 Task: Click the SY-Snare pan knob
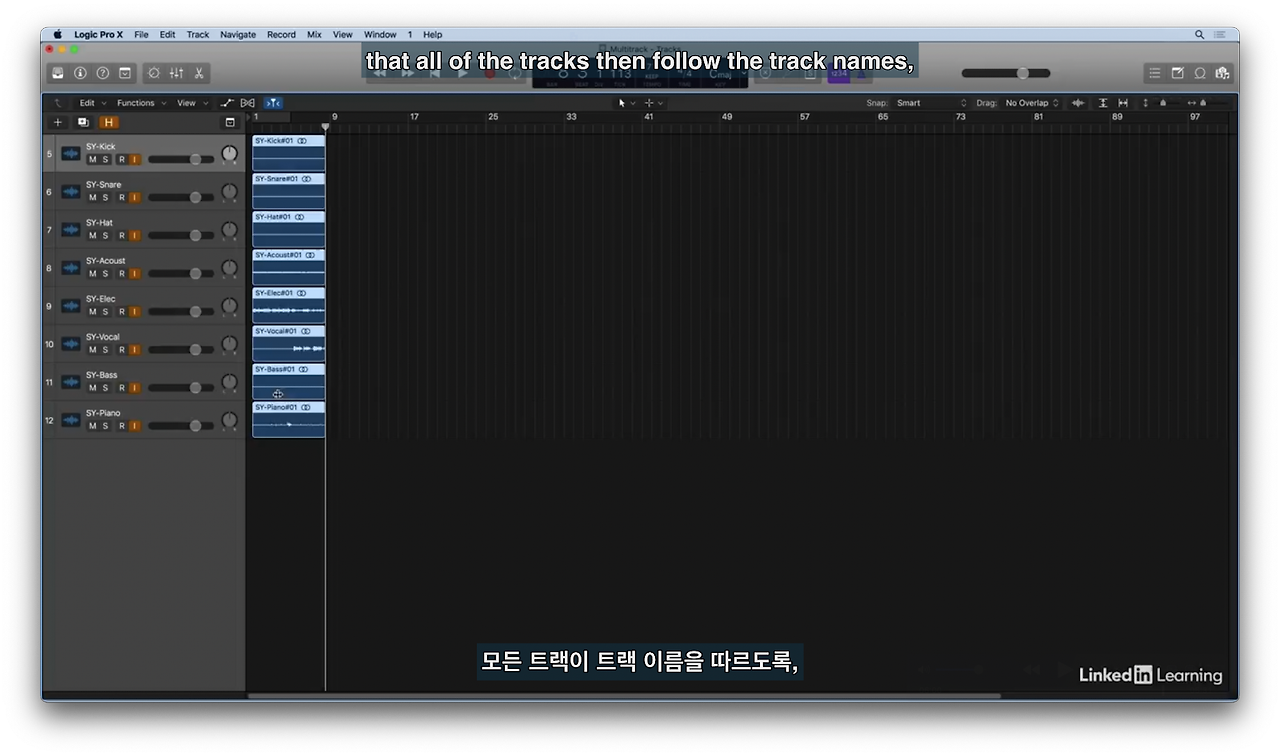tap(229, 191)
